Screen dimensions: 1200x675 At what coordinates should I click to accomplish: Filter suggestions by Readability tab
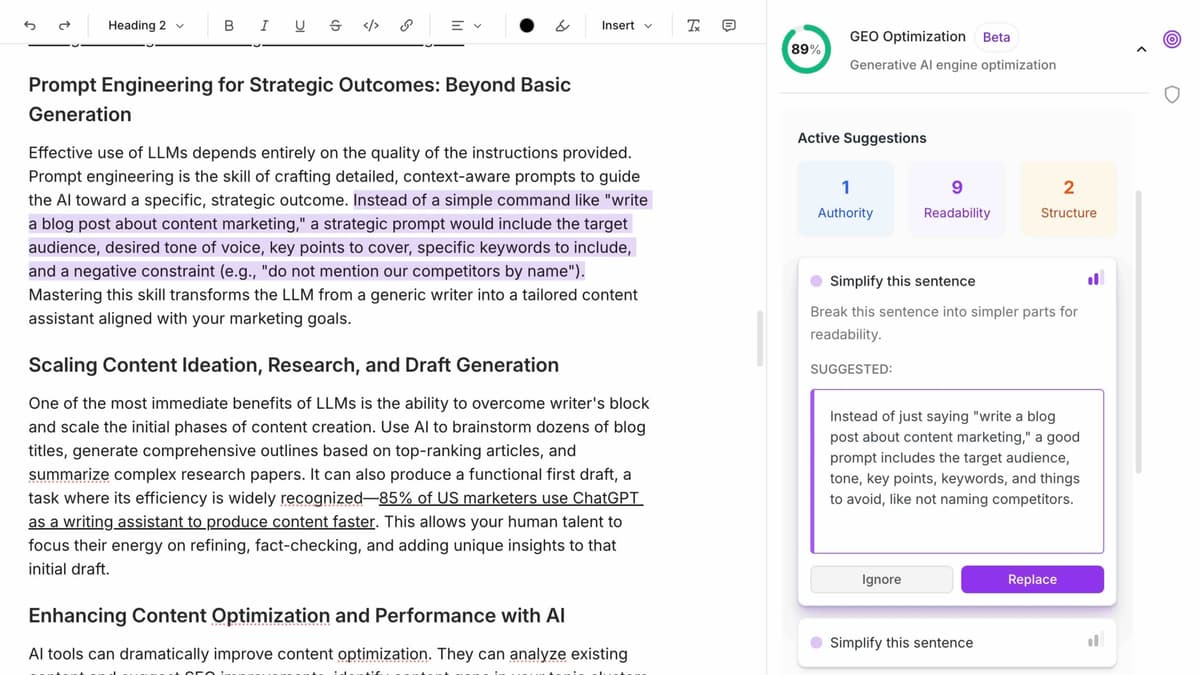point(957,199)
